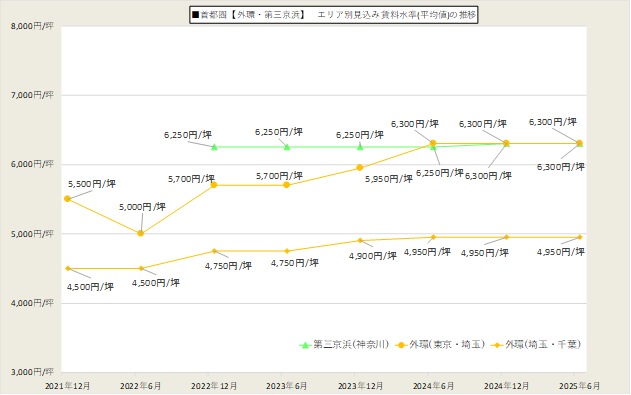Click the 4,900円/坪 data label
631x395 pixels.
click(373, 256)
